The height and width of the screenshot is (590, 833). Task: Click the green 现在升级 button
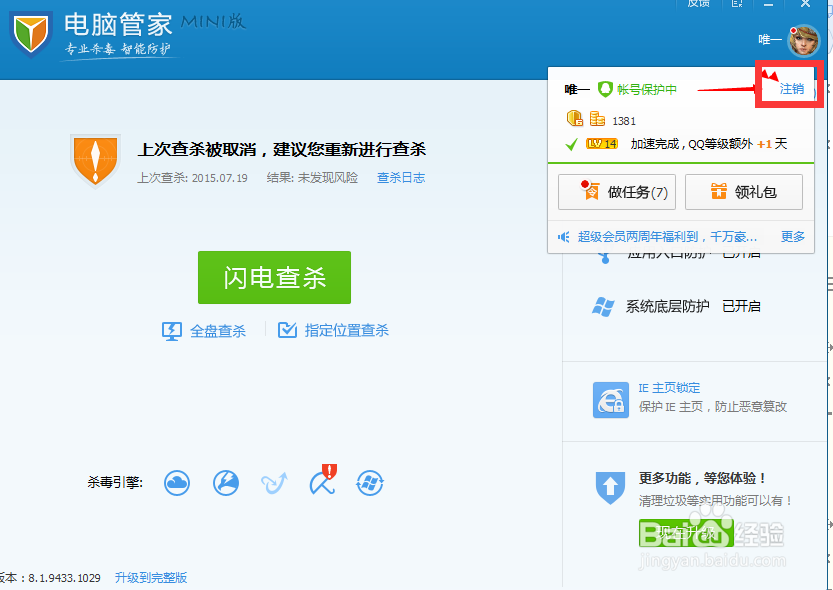(686, 533)
